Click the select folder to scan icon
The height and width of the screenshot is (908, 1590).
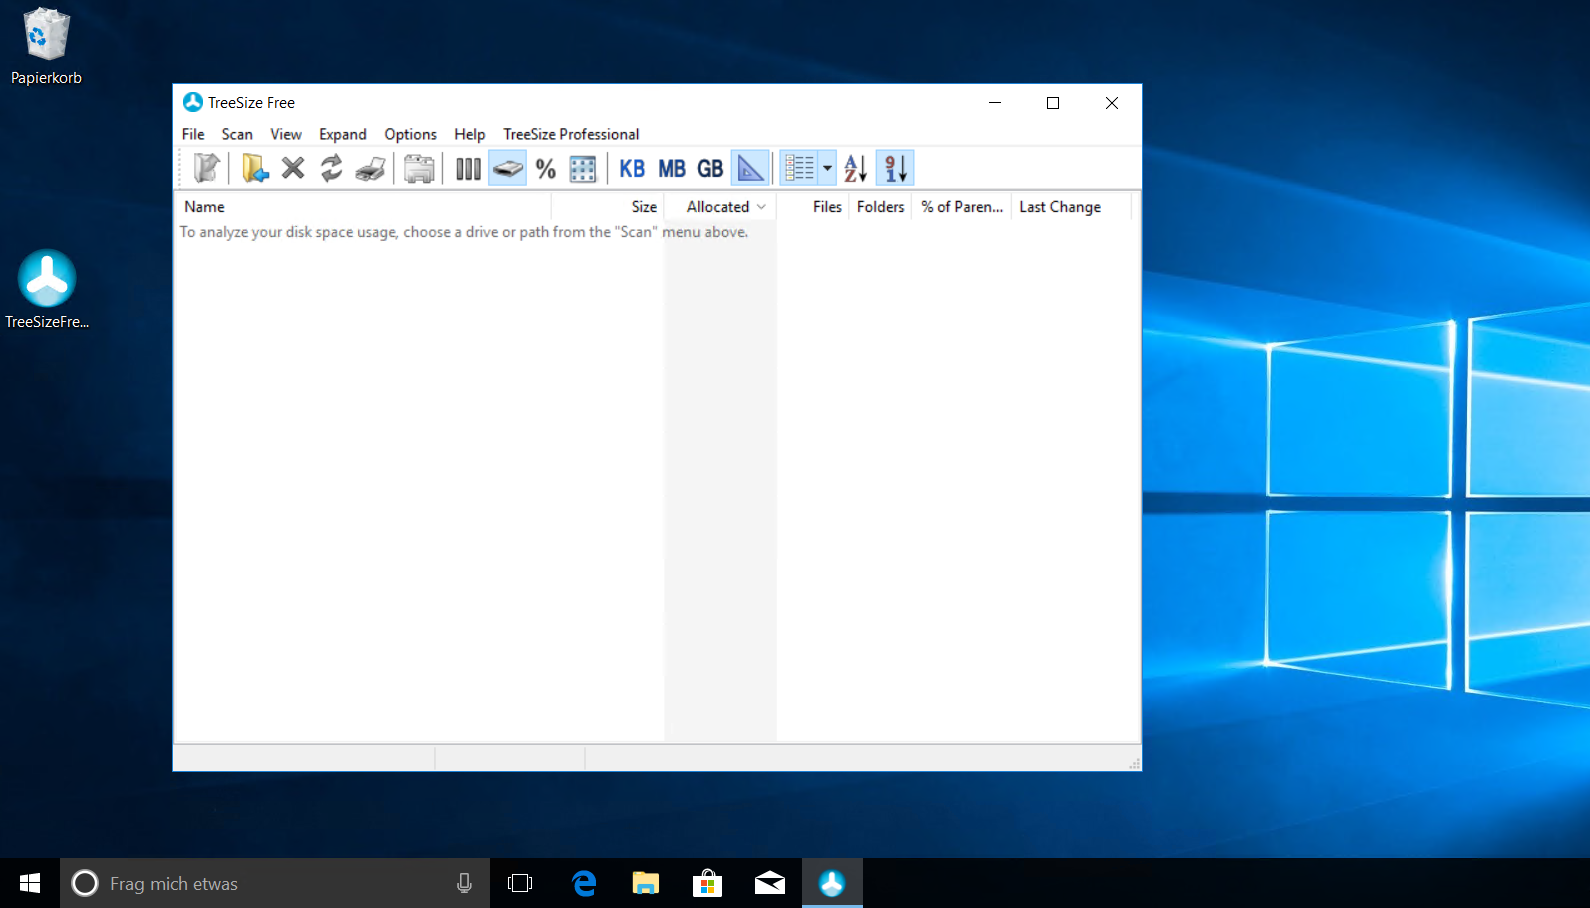pyautogui.click(x=255, y=168)
